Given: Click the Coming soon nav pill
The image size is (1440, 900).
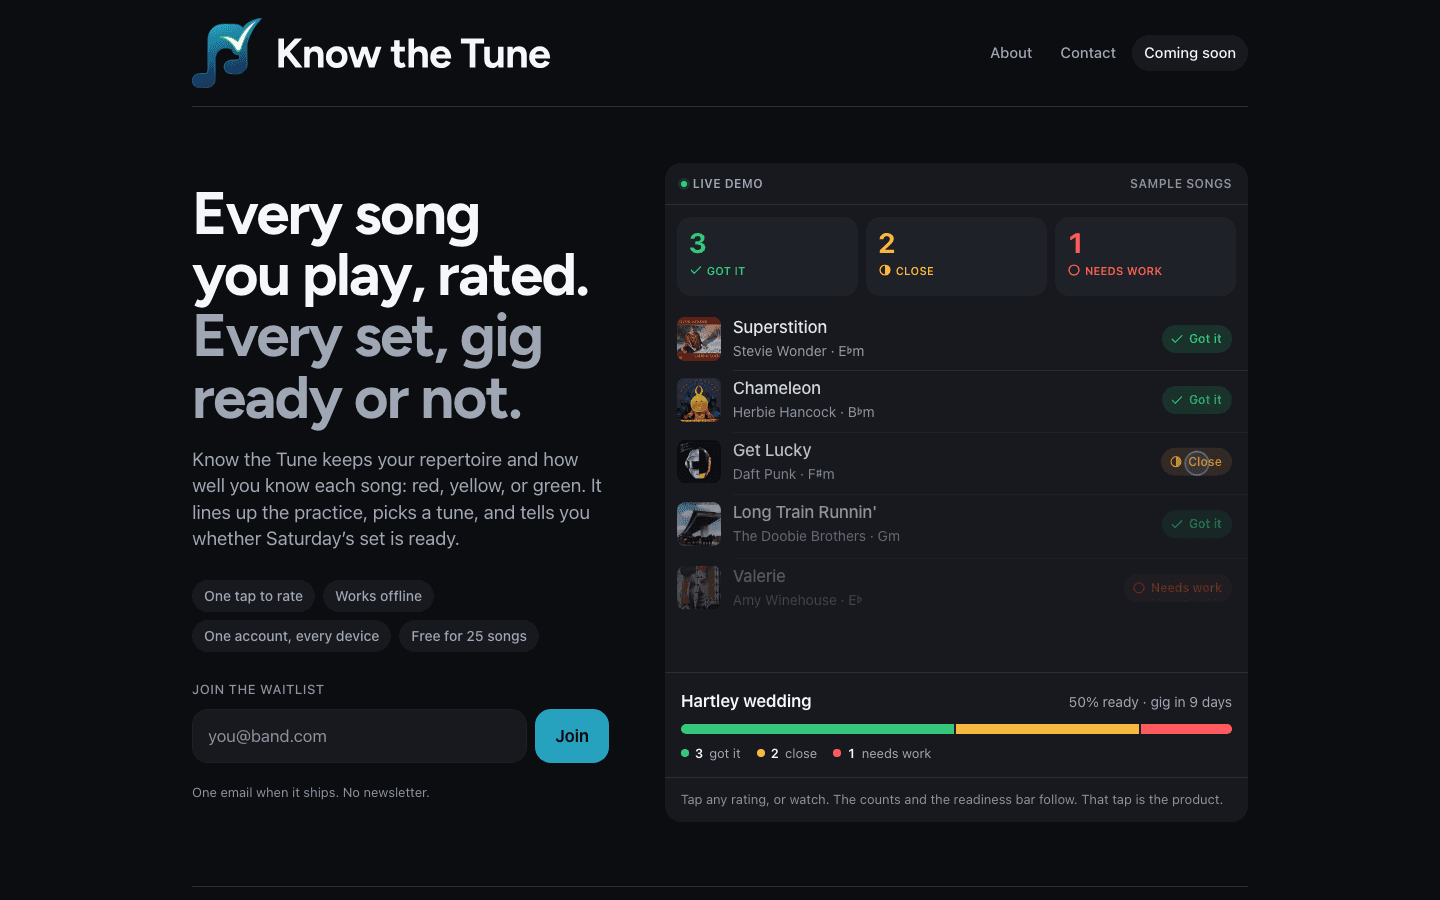Looking at the screenshot, I should (x=1190, y=53).
